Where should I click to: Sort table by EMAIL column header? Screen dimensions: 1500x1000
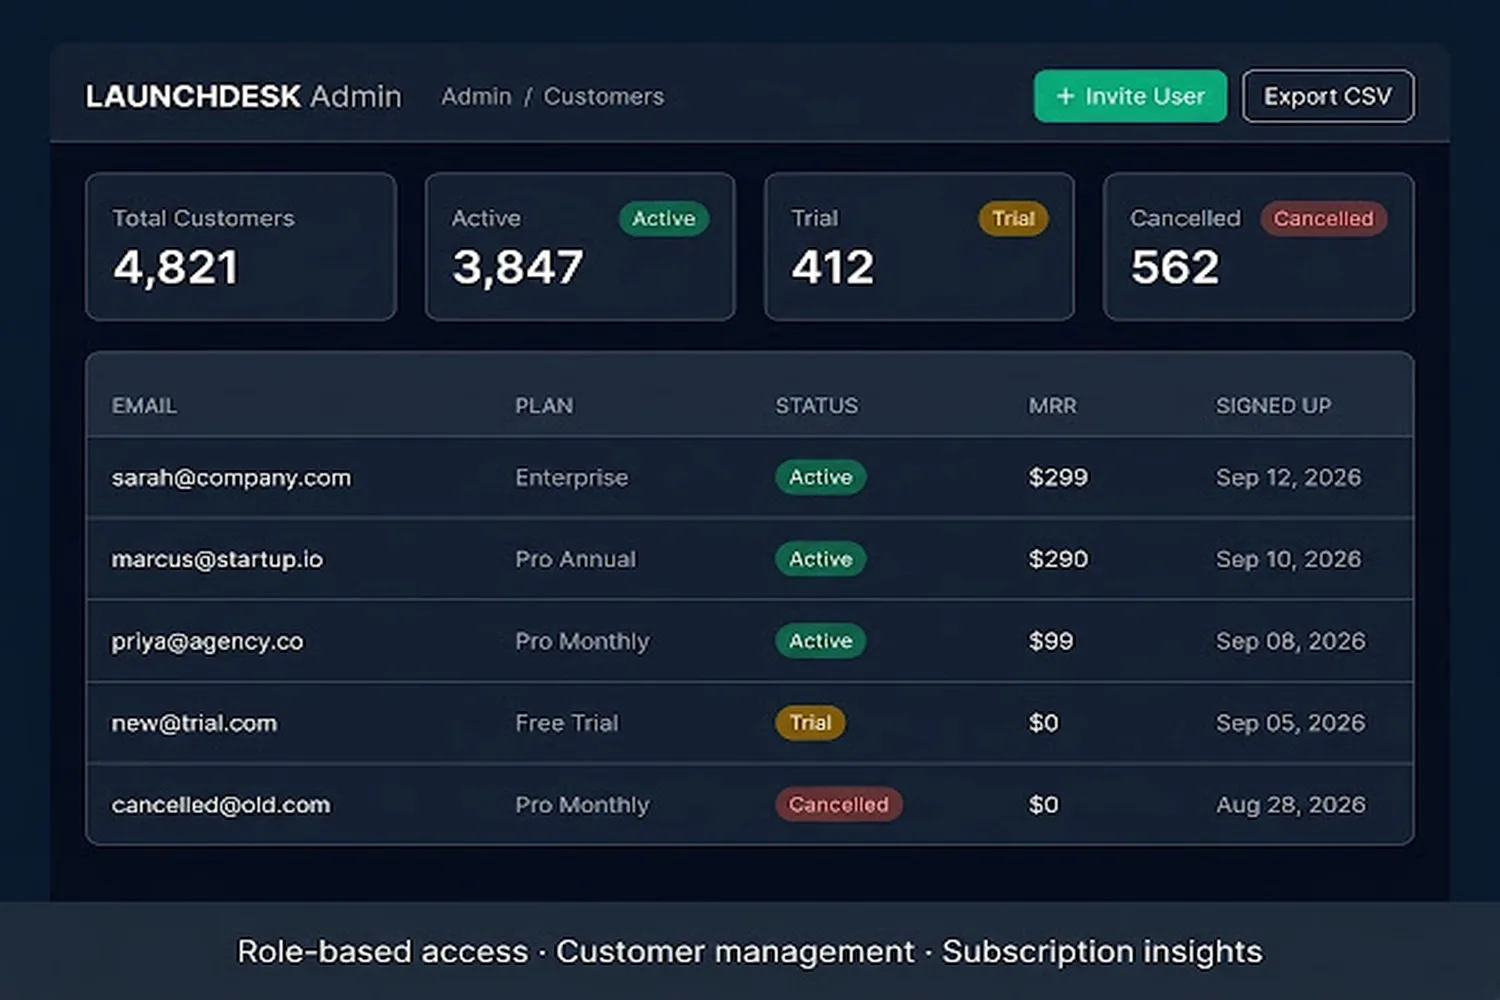click(144, 406)
